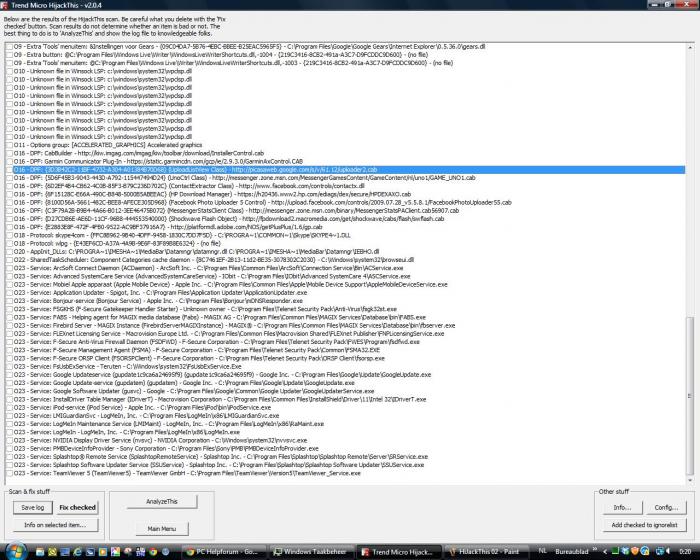
Task: Expand the Bureaublad toolbar chevron
Action: tap(595, 550)
